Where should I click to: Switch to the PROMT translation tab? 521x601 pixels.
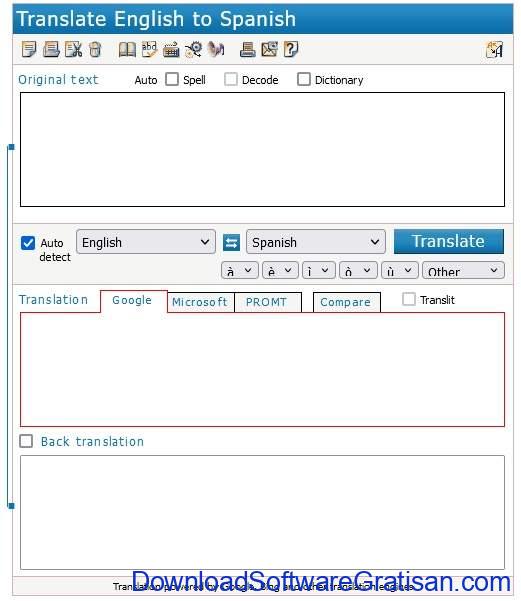coord(268,302)
